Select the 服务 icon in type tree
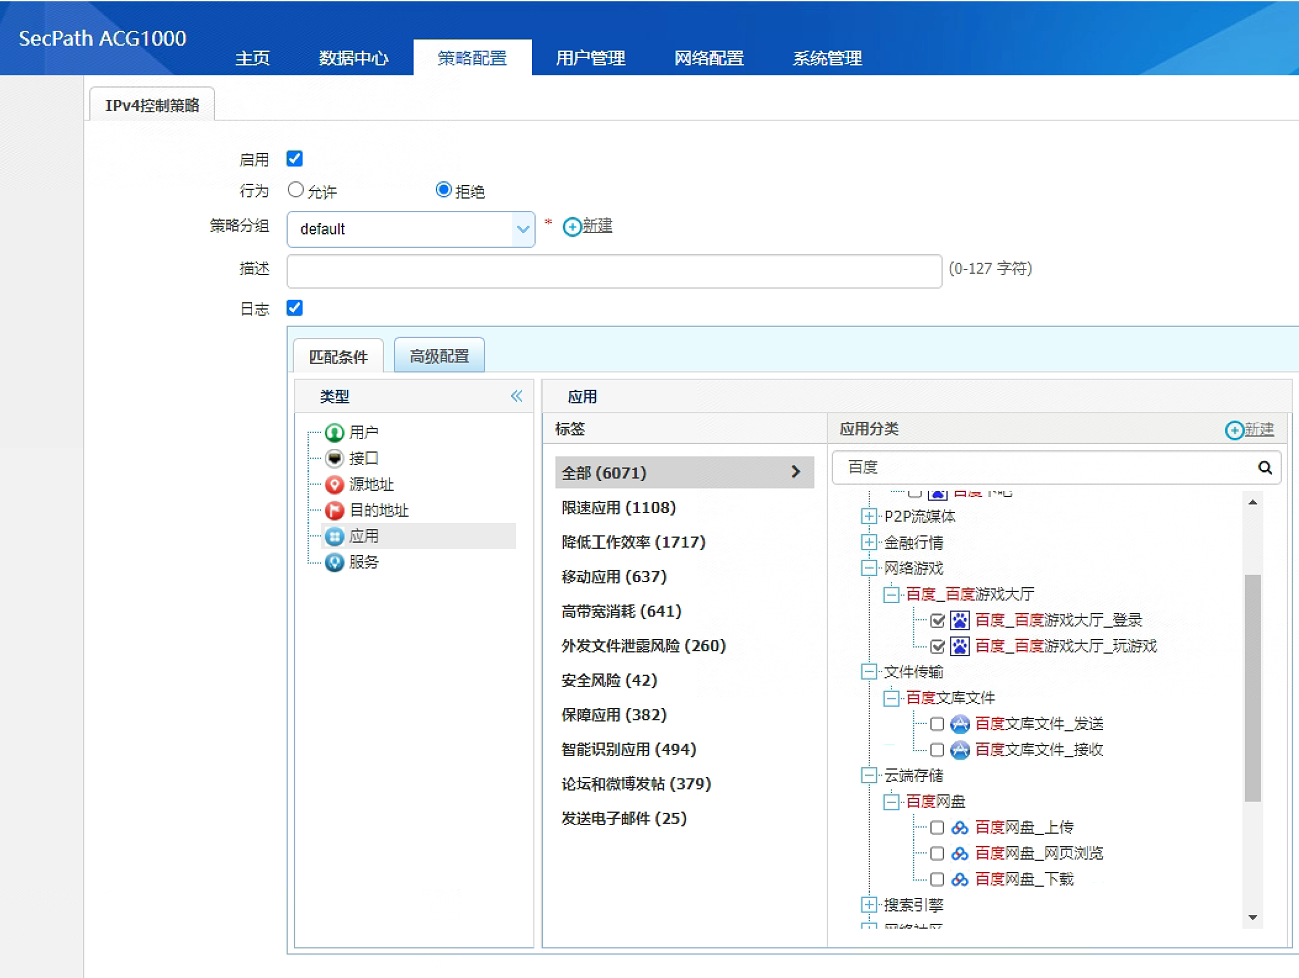This screenshot has width=1299, height=978. coord(335,563)
